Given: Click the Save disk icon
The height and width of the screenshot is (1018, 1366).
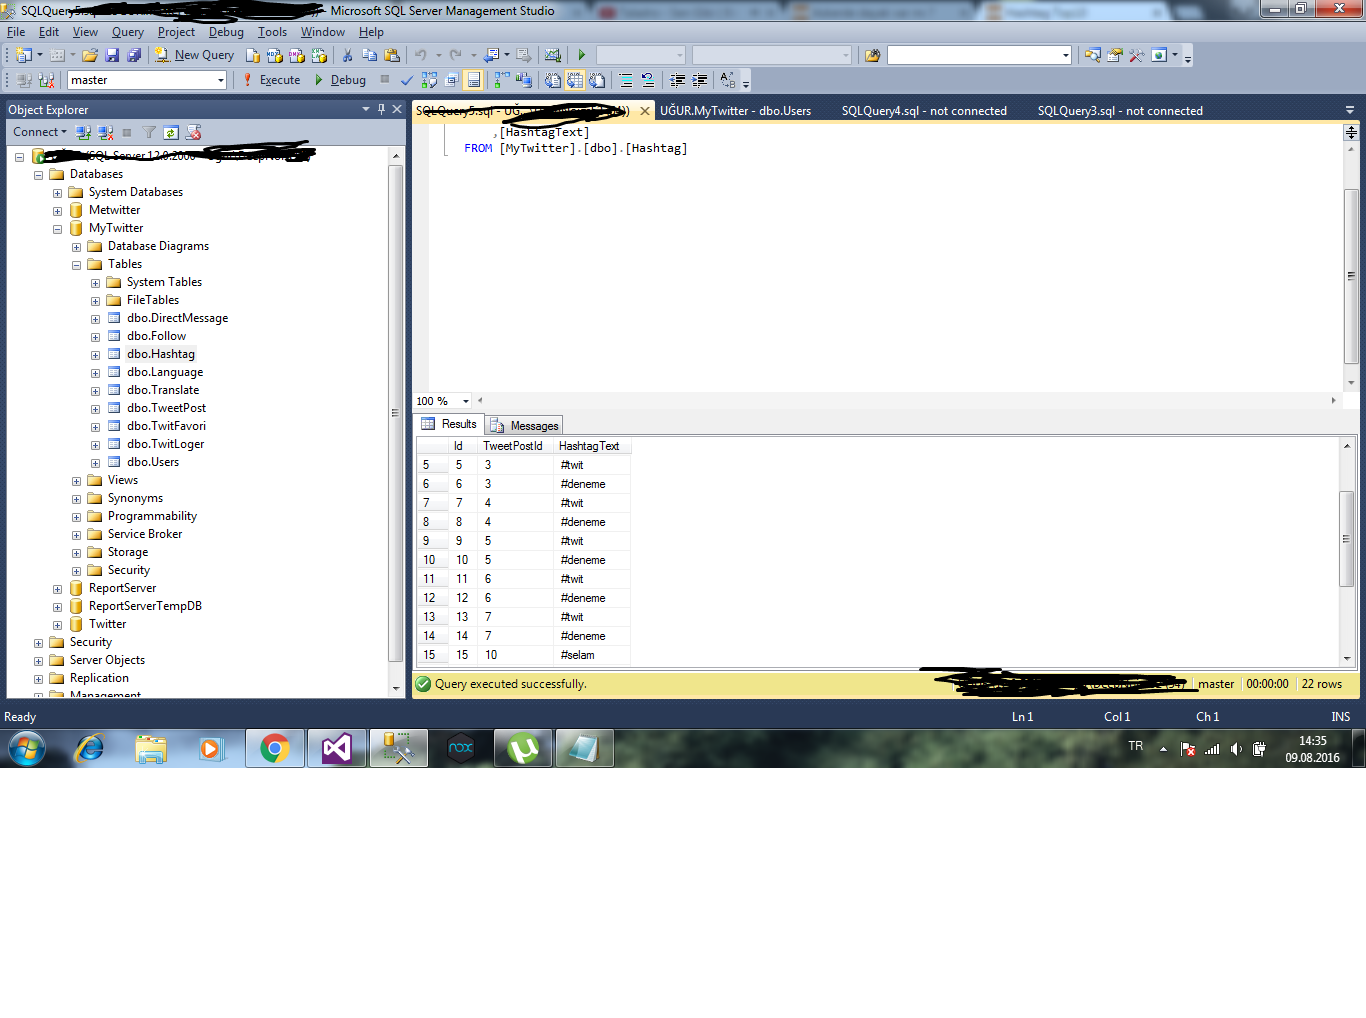Looking at the screenshot, I should 113,55.
